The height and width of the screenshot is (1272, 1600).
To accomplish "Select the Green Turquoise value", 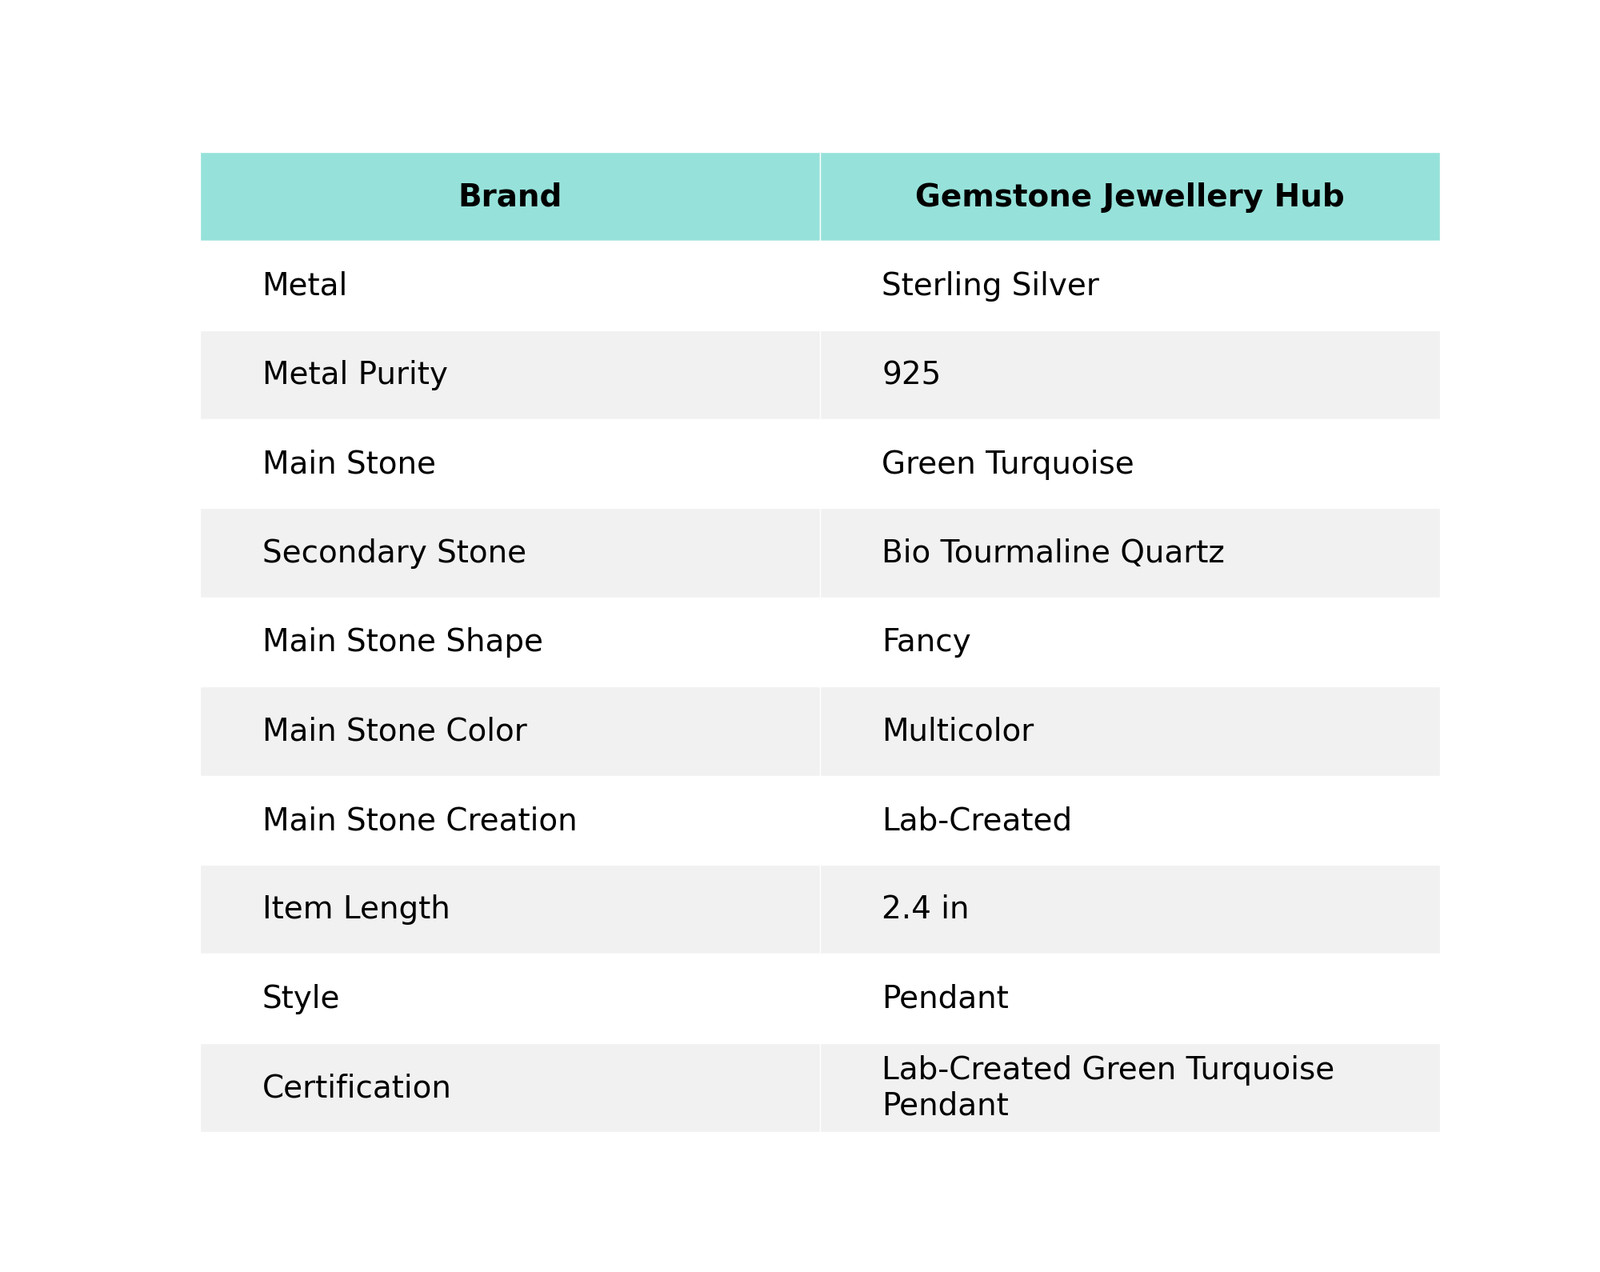I will point(1007,463).
